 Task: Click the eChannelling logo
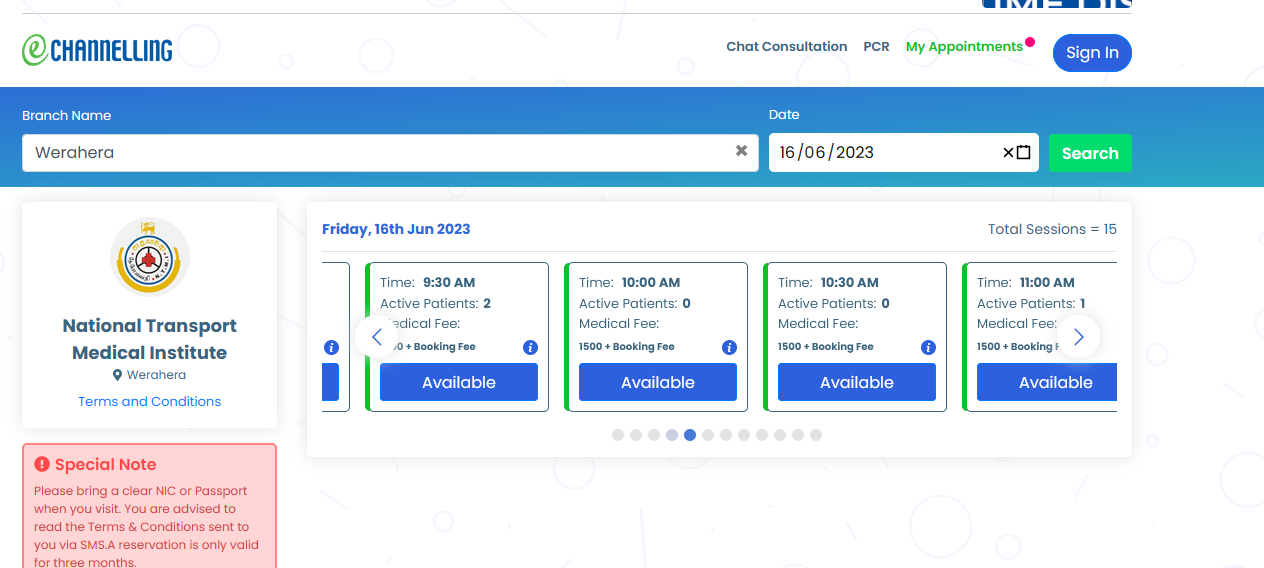tap(97, 50)
